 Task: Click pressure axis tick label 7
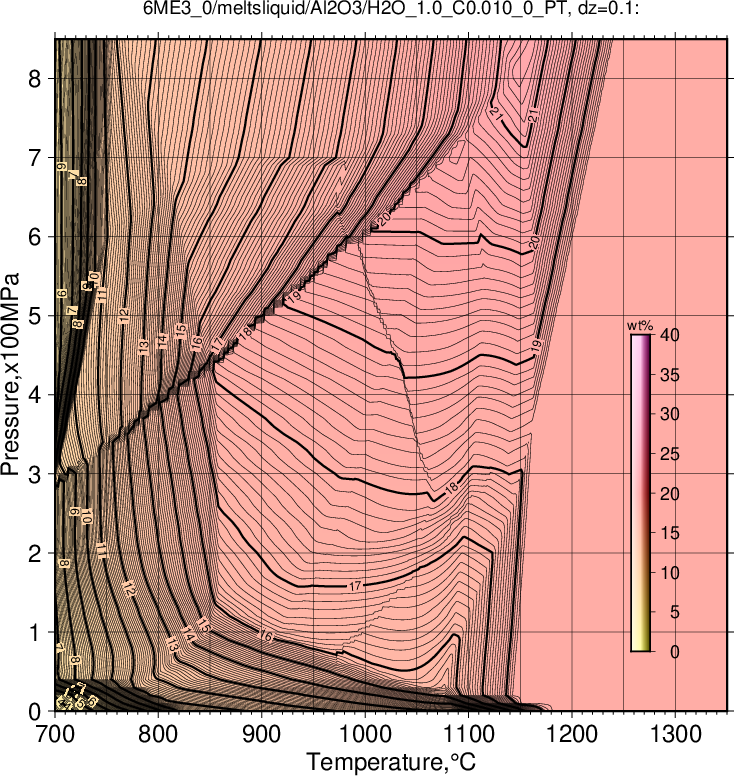(35, 157)
